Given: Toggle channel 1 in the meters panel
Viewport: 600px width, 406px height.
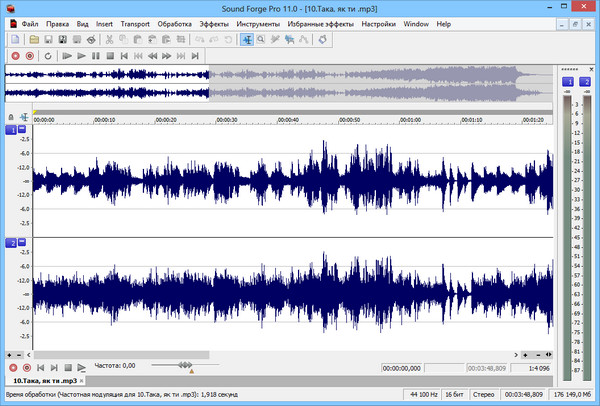Looking at the screenshot, I should pos(567,81).
